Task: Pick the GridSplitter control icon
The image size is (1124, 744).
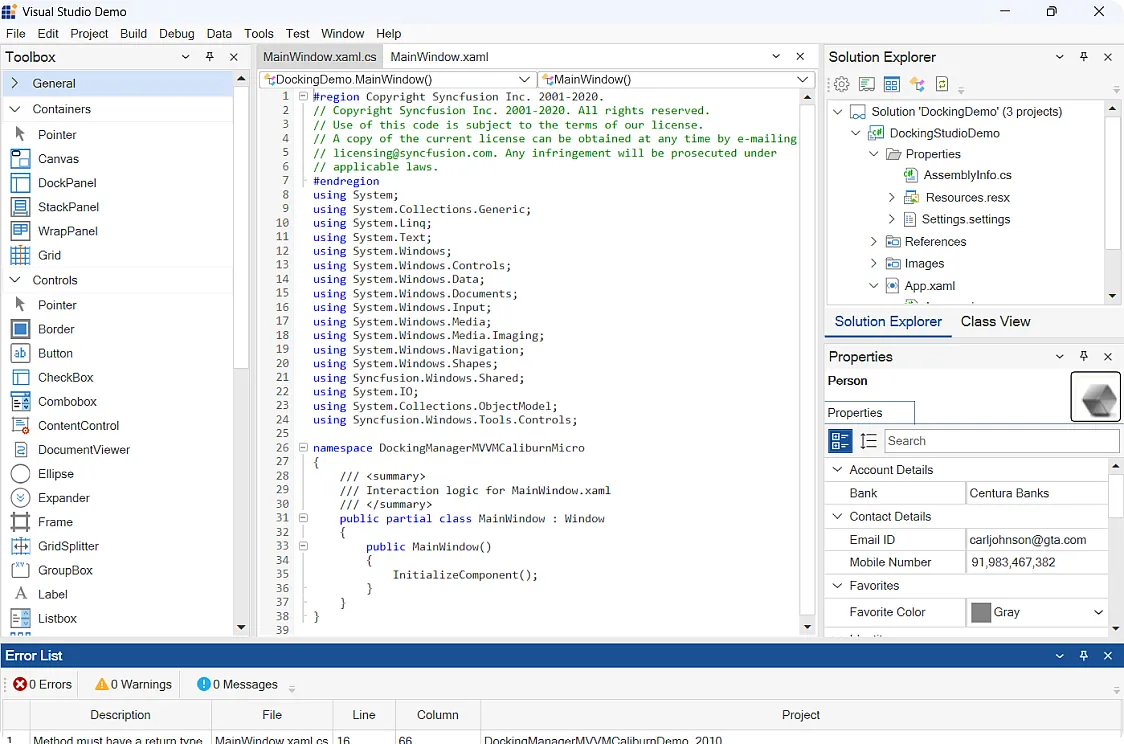Action: tap(20, 546)
